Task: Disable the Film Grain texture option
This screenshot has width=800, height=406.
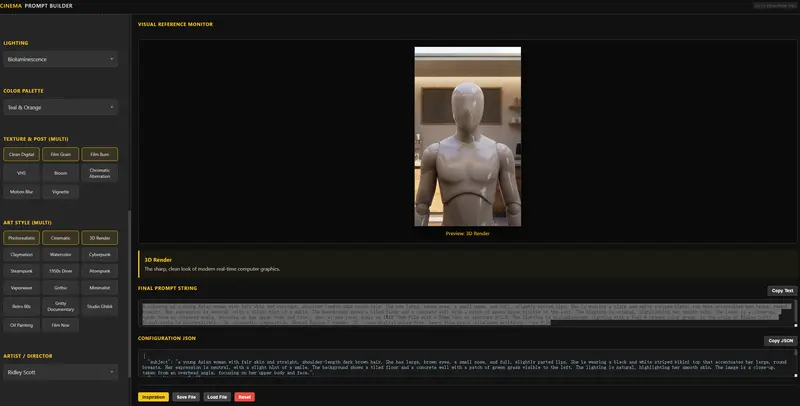Action: click(x=60, y=154)
